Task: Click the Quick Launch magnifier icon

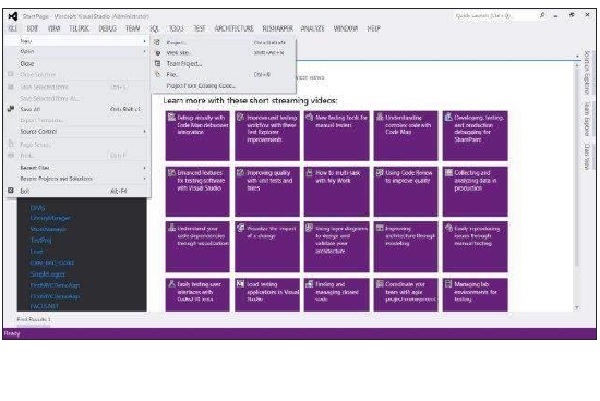Action: point(542,15)
